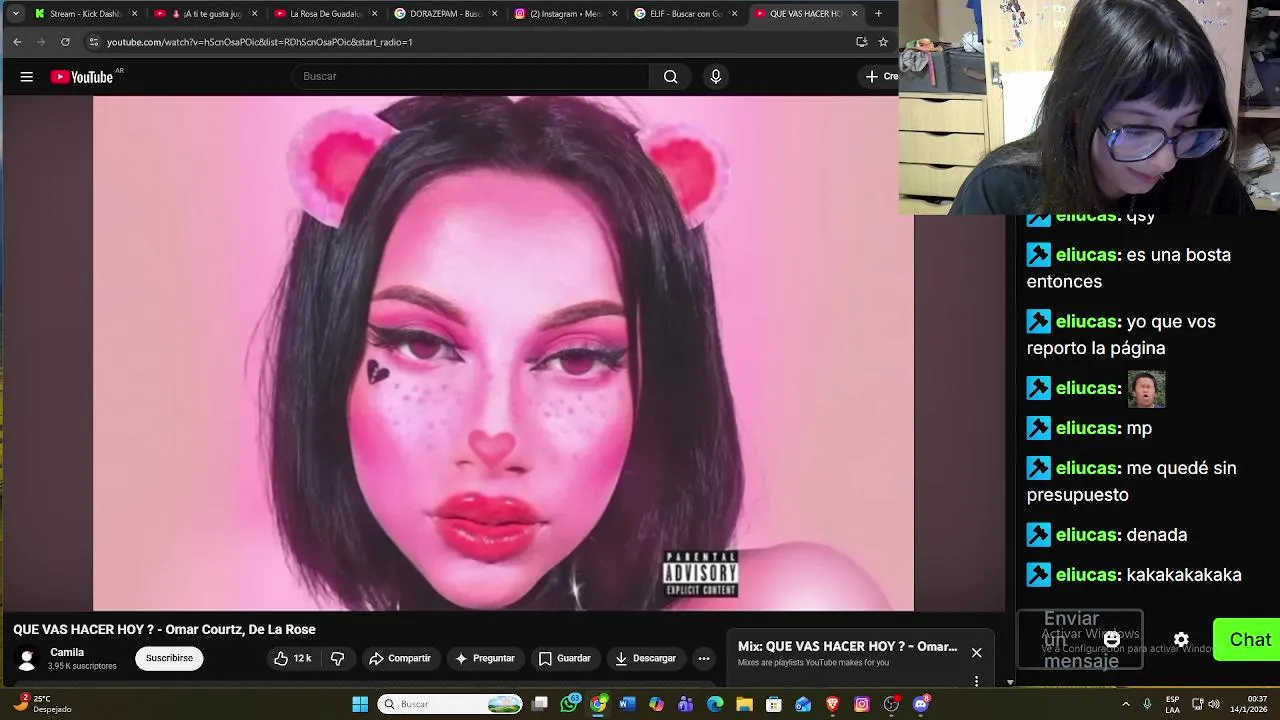The image size is (1280, 720).
Task: Show hidden system tray icons chevron
Action: (x=1126, y=704)
